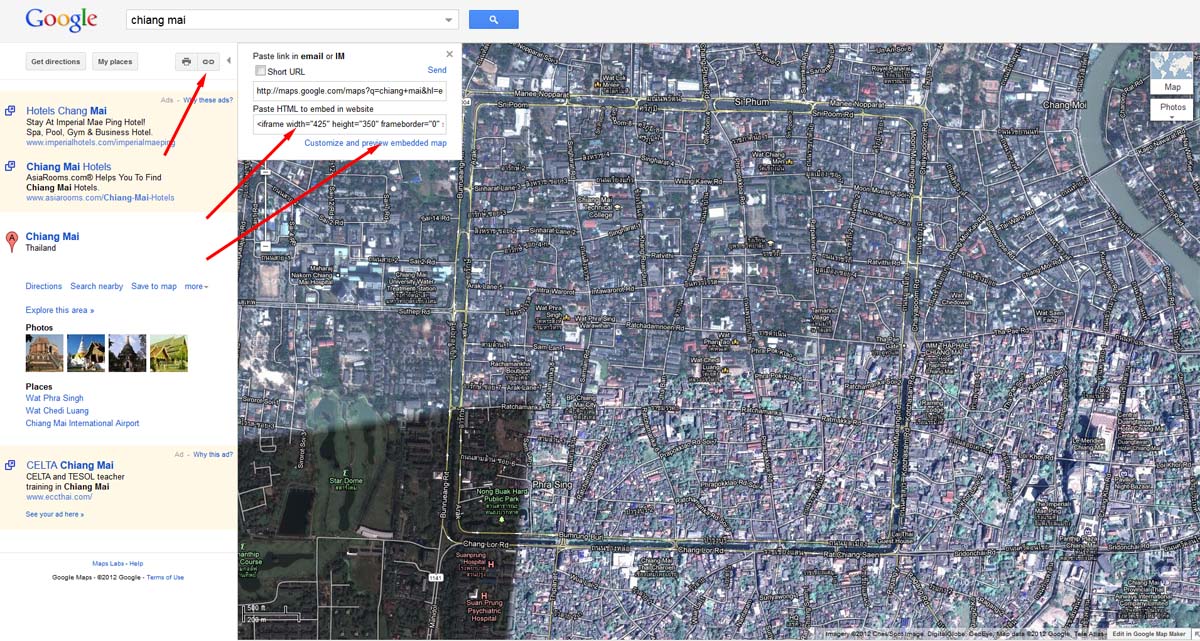This screenshot has height=641, width=1200.
Task: Open Wat Phra Singh place link
Action: (55, 399)
